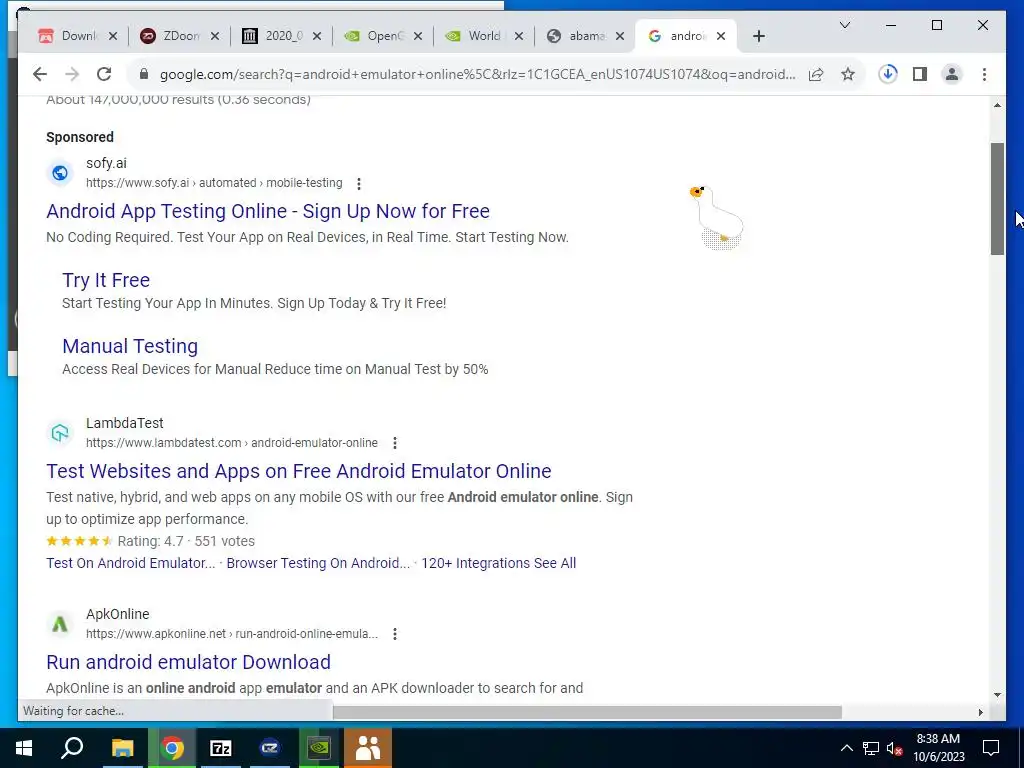Open the Chrome profile avatar menu

click(952, 74)
